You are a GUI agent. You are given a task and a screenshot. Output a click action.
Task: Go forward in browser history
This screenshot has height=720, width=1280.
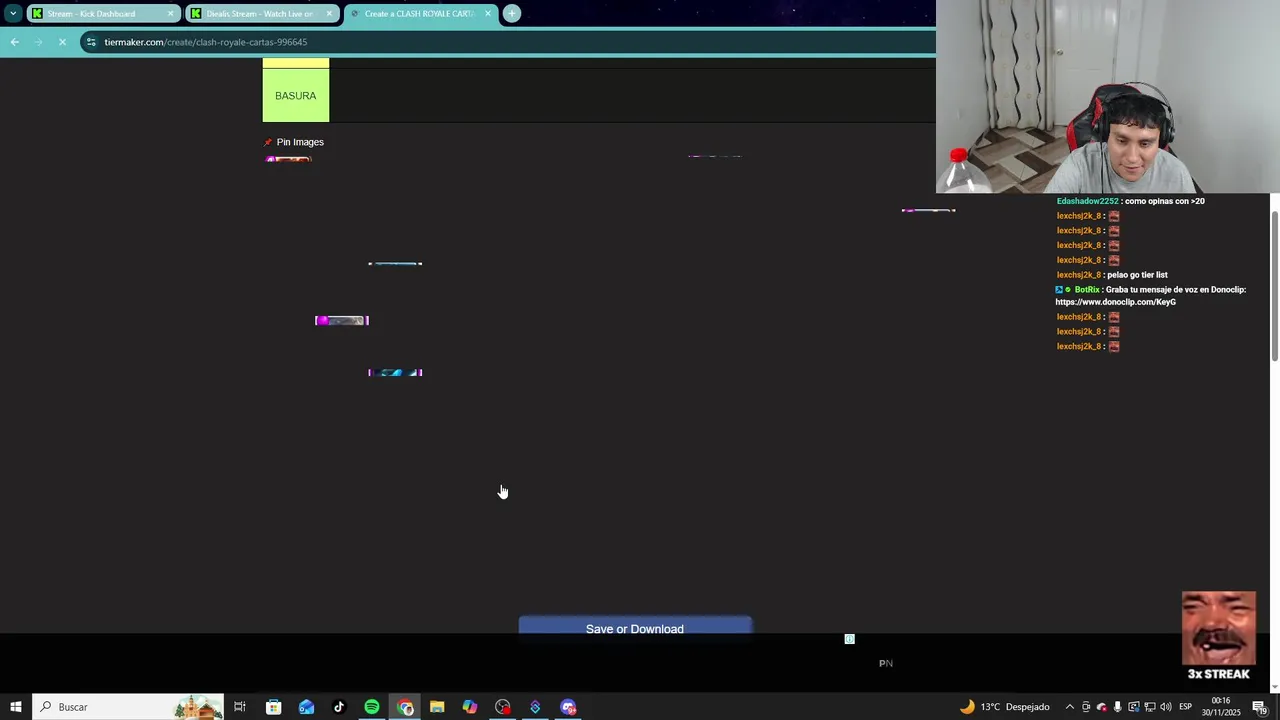(38, 42)
